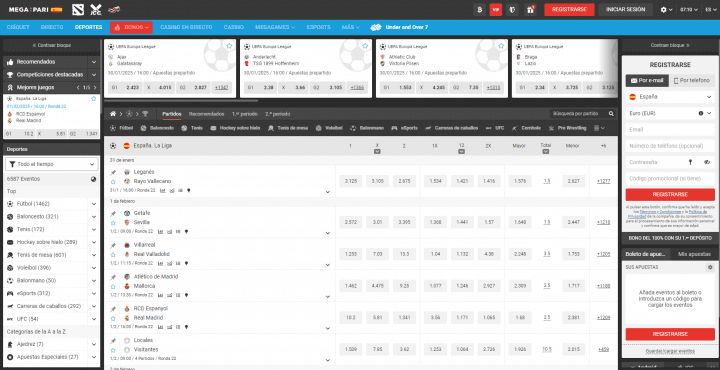720x370 pixels.
Task: Favorite the Ajax vs Galatasaray card star
Action: point(229,46)
